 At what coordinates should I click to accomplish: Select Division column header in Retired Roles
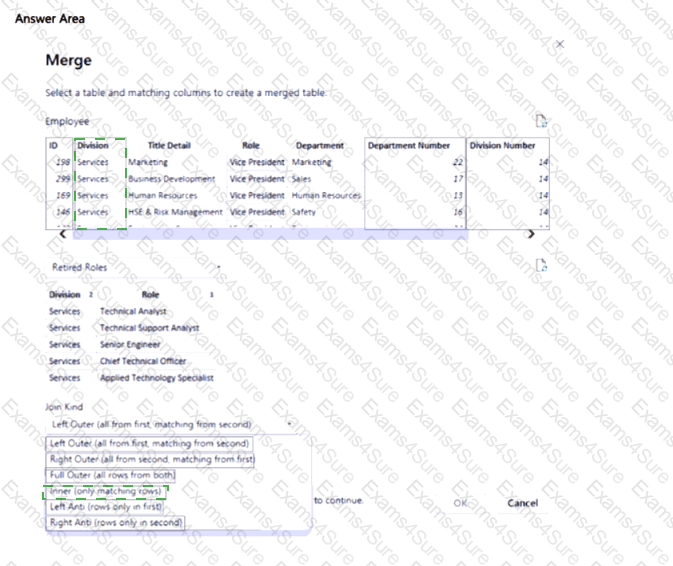tap(65, 295)
